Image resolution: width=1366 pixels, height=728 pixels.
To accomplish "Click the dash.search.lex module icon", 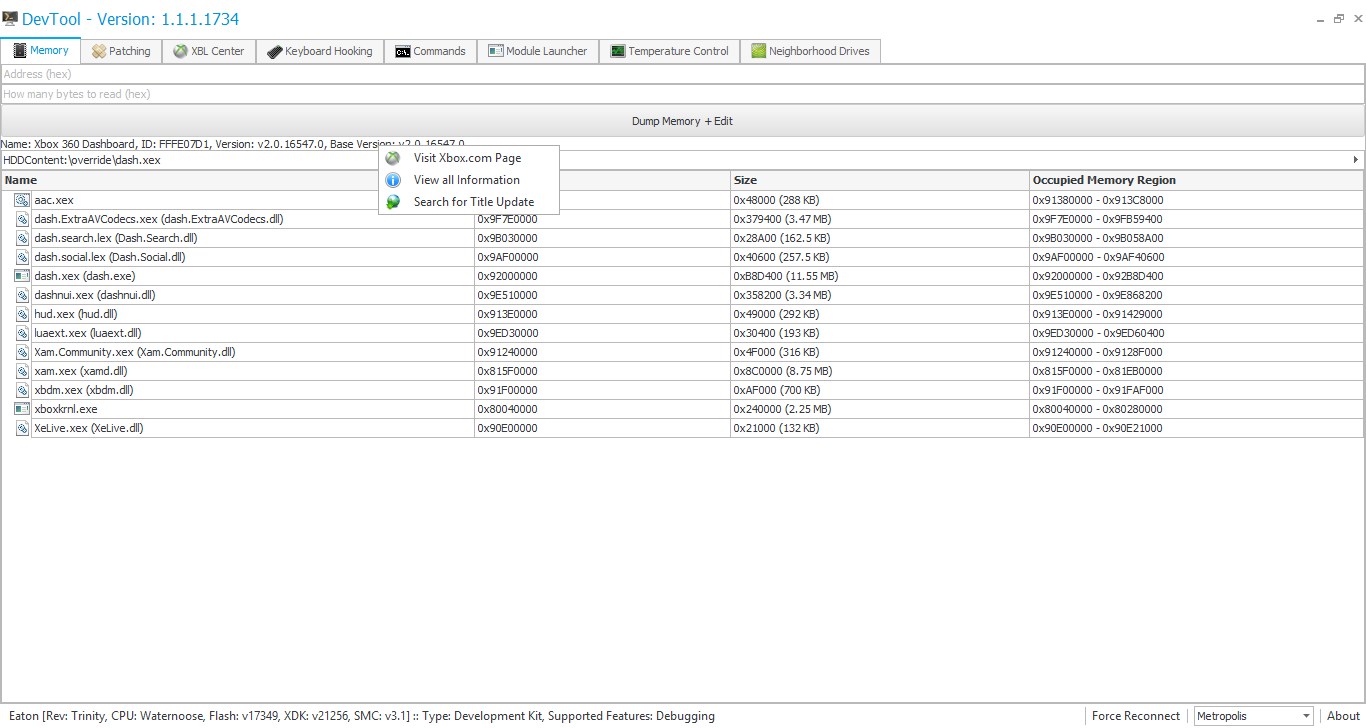I will pyautogui.click(x=22, y=238).
